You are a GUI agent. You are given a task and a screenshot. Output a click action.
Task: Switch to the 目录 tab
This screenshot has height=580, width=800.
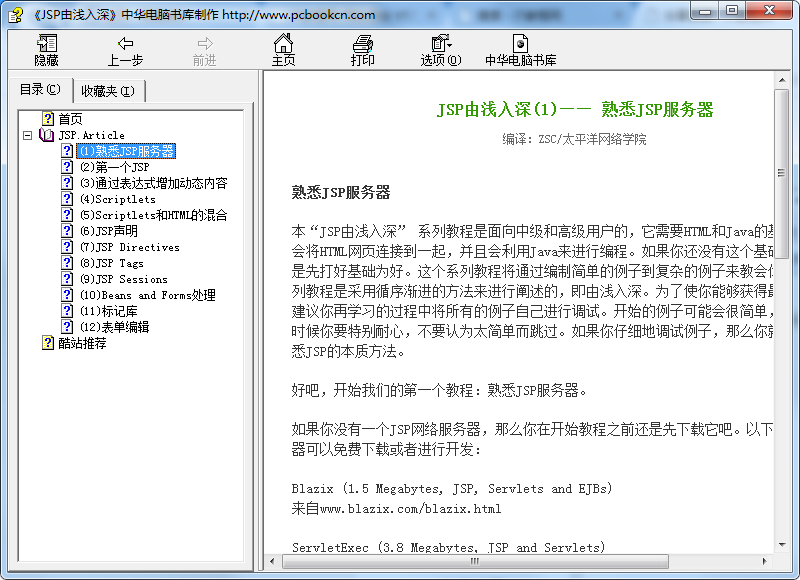click(x=40, y=90)
